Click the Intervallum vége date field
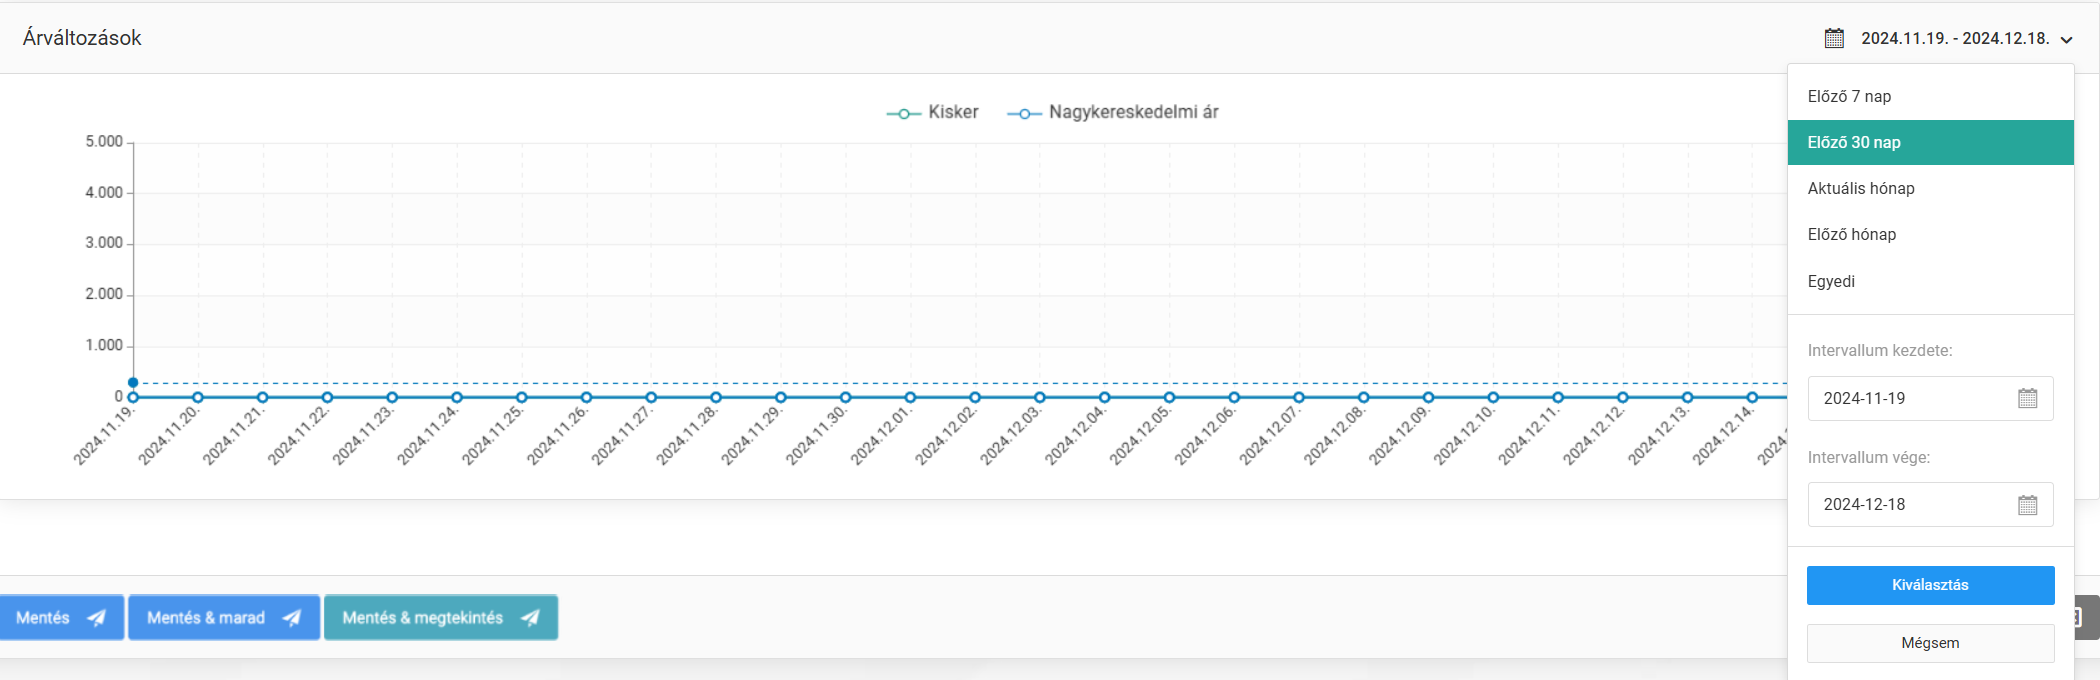Screen dimensions: 2100x680 point(1910,505)
